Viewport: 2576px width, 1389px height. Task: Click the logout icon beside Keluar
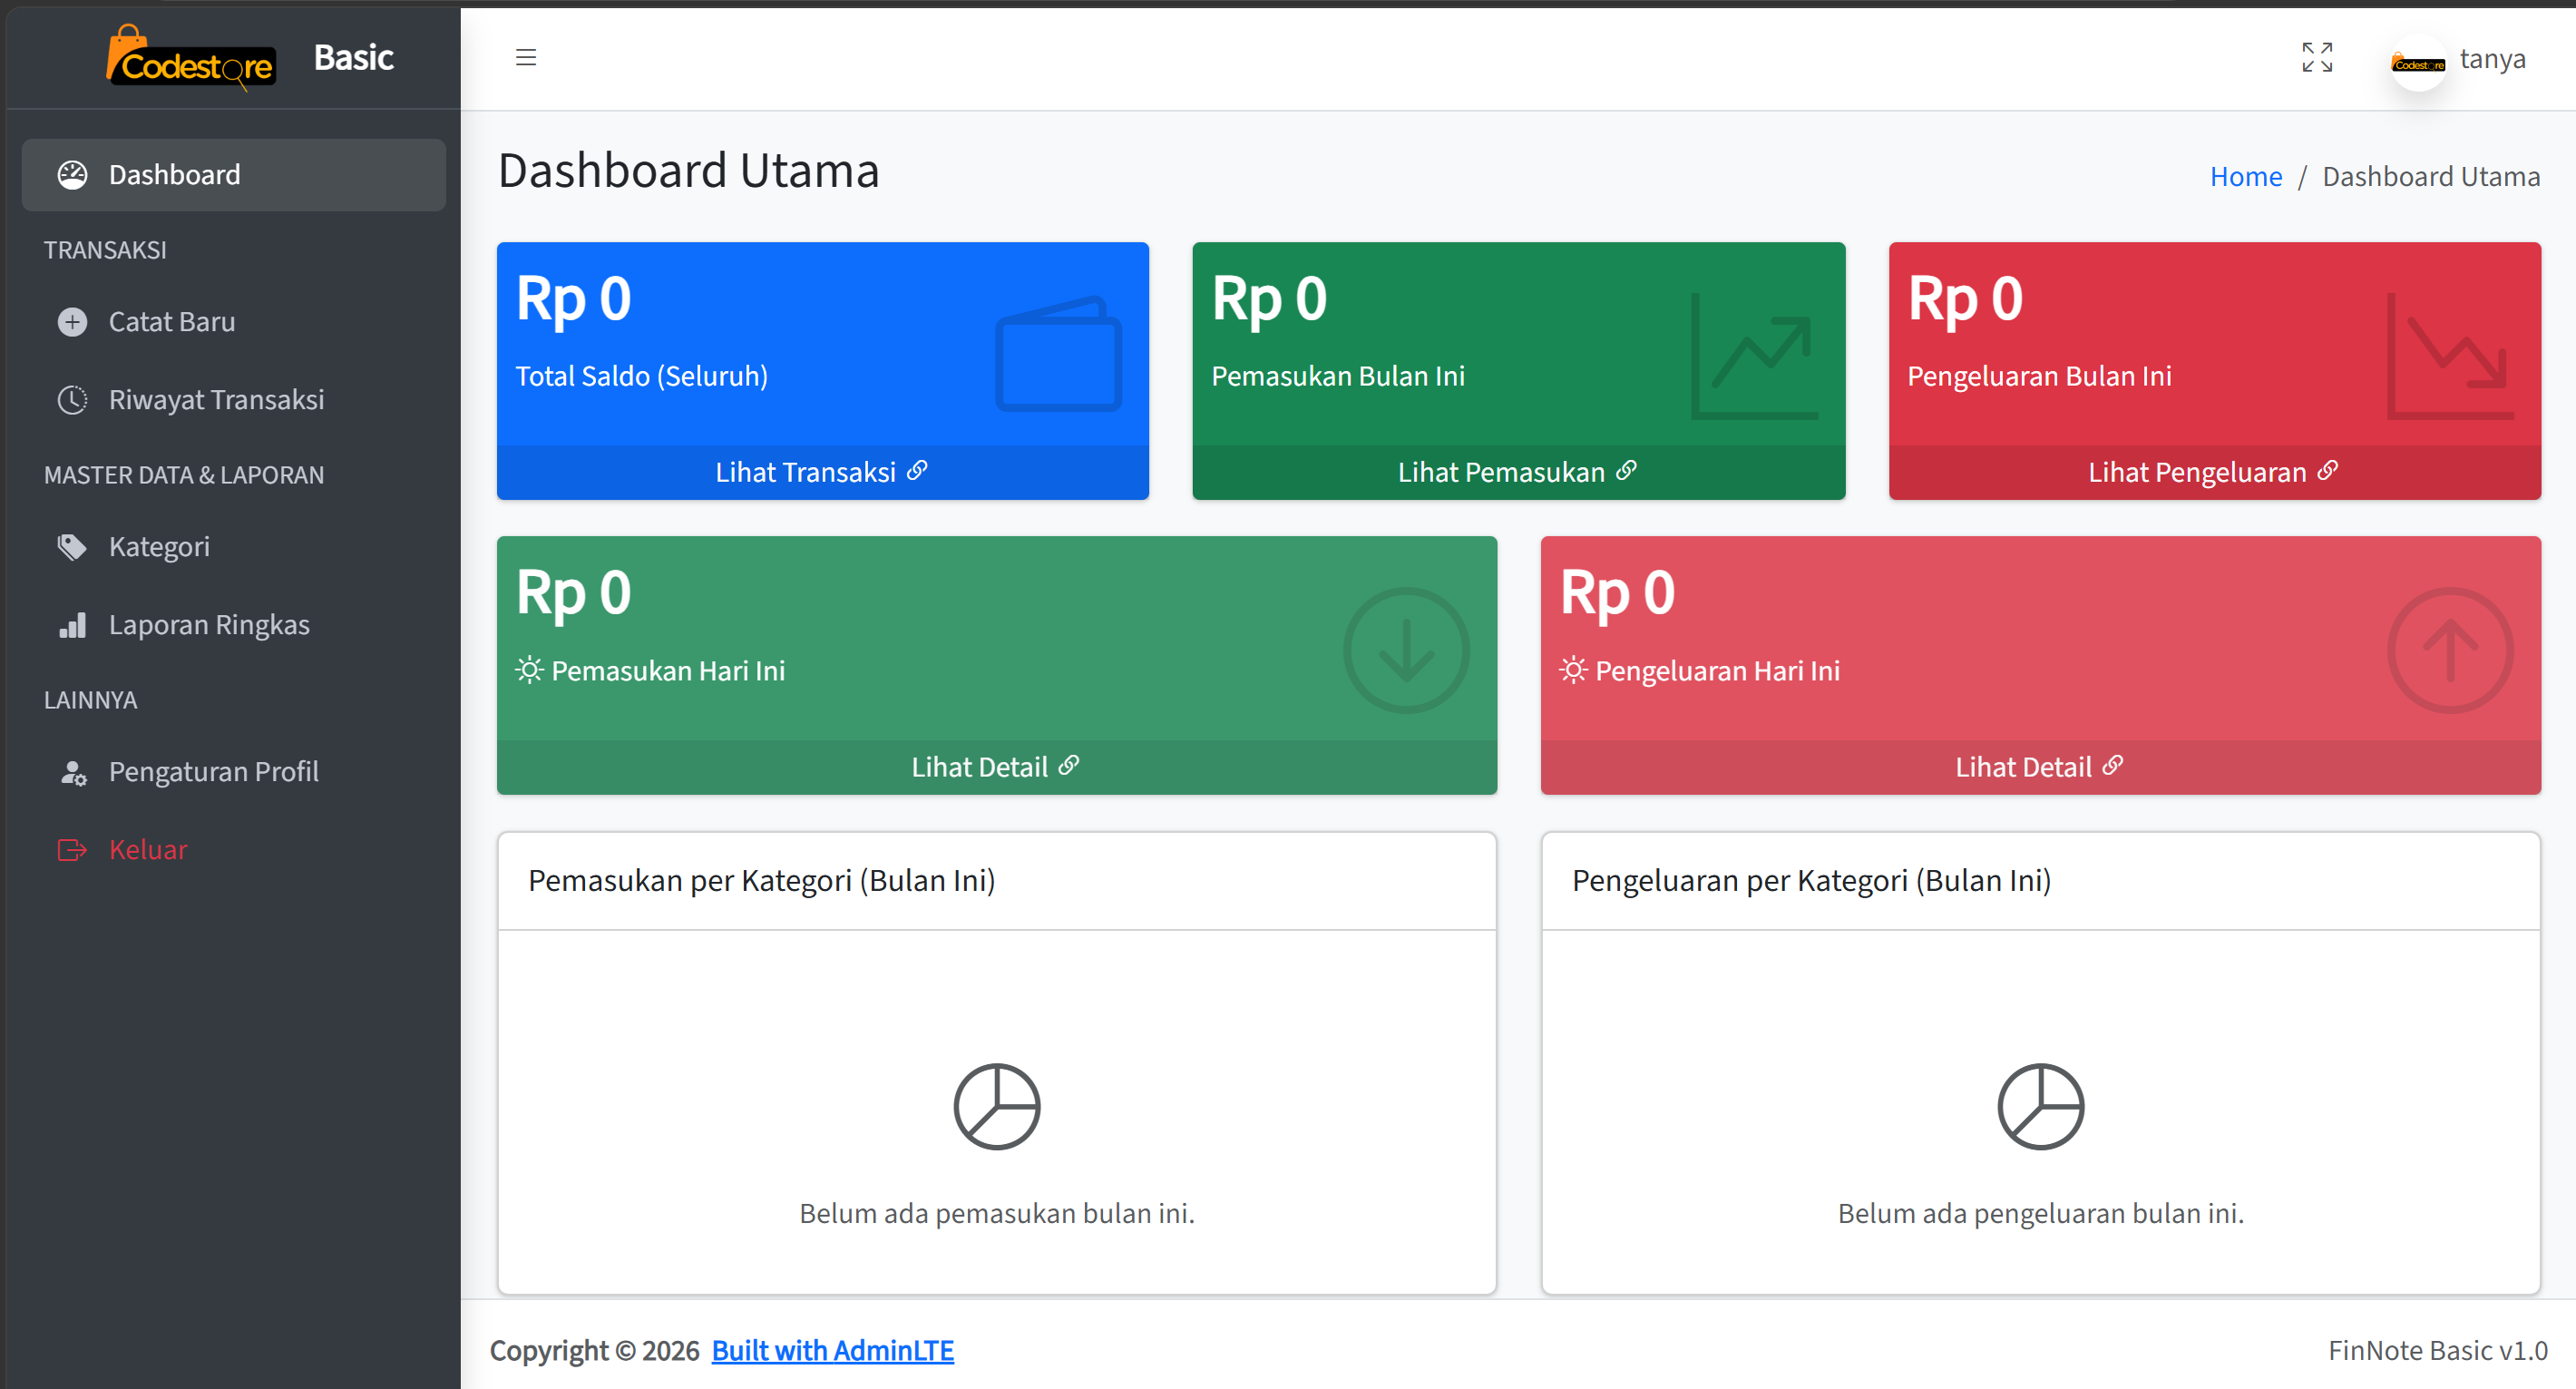point(73,849)
